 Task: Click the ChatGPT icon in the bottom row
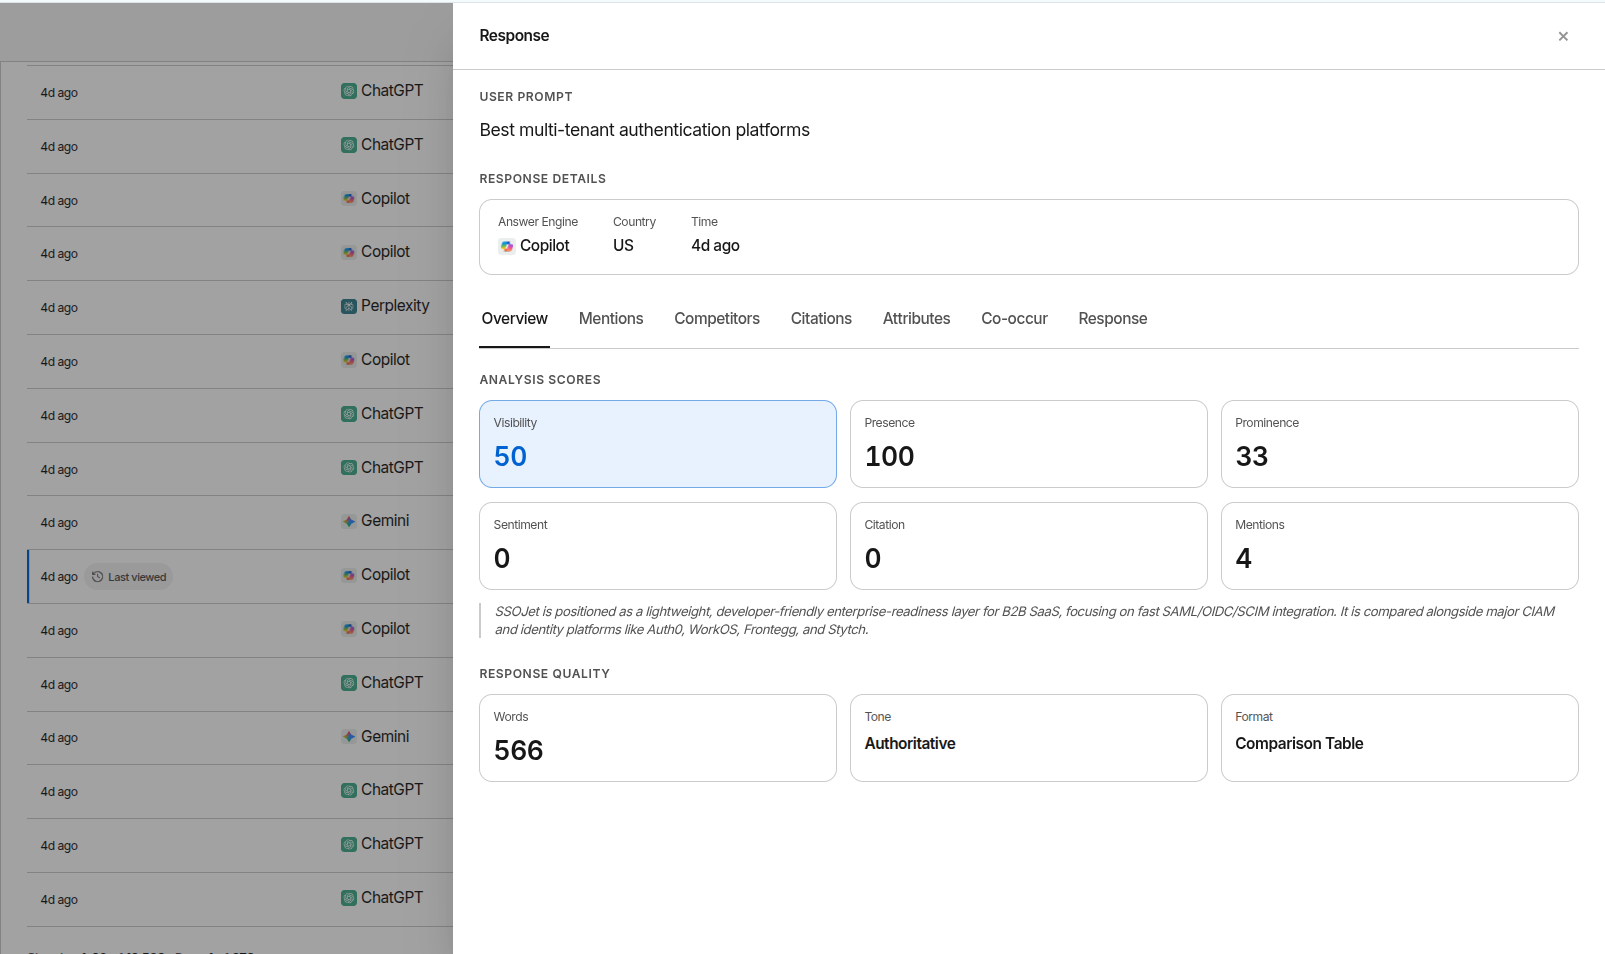point(349,898)
